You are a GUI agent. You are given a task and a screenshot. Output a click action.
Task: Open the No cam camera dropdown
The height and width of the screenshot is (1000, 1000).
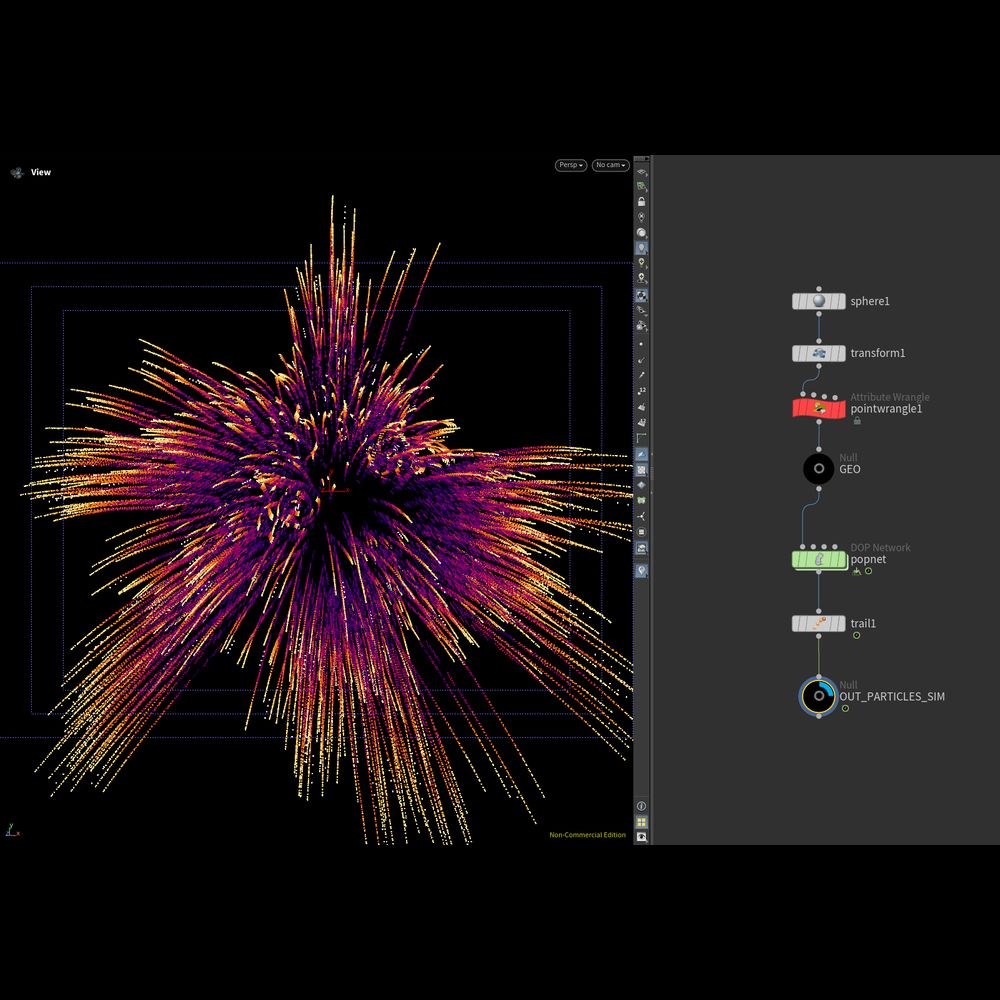point(610,165)
